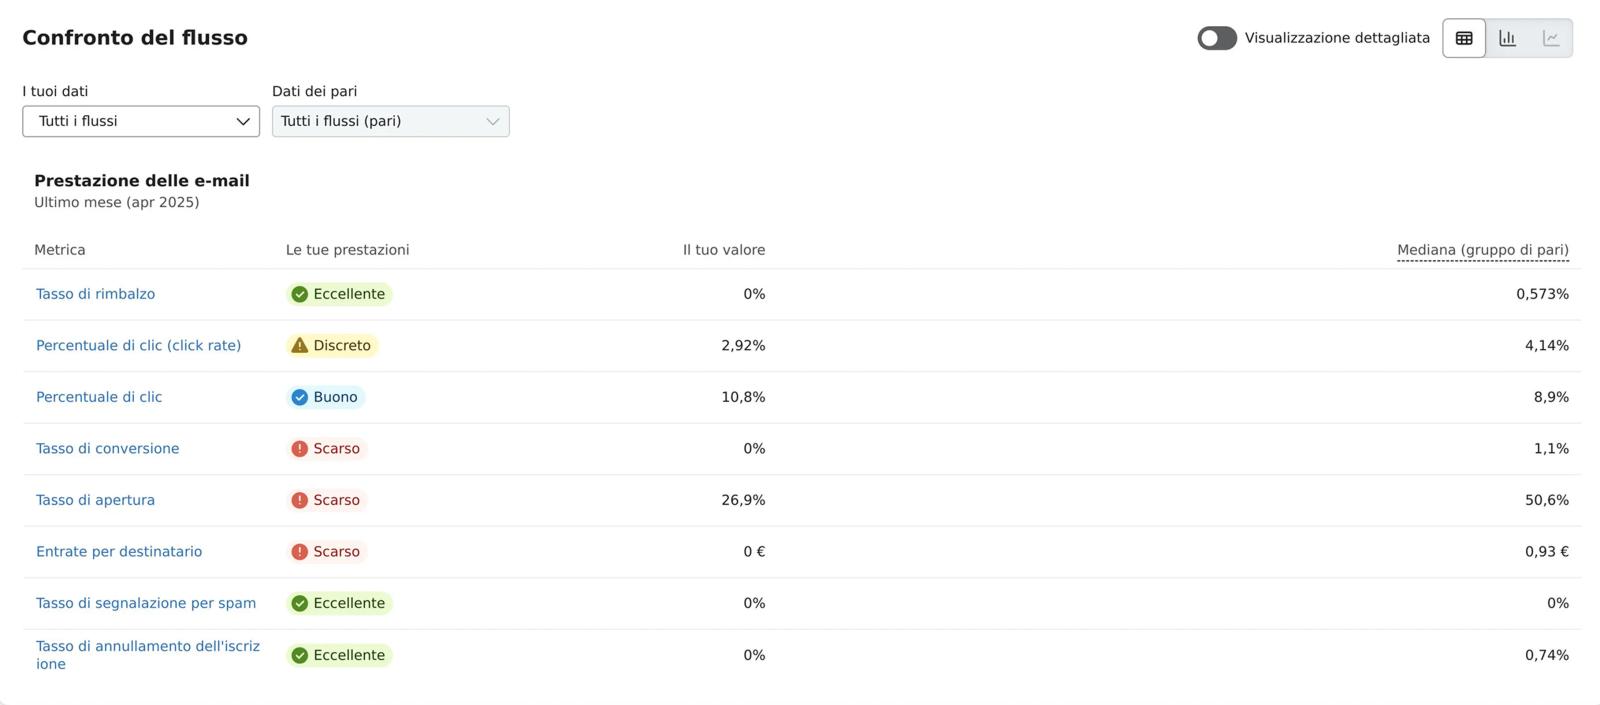Click the blue check icon on Buono

pos(299,397)
